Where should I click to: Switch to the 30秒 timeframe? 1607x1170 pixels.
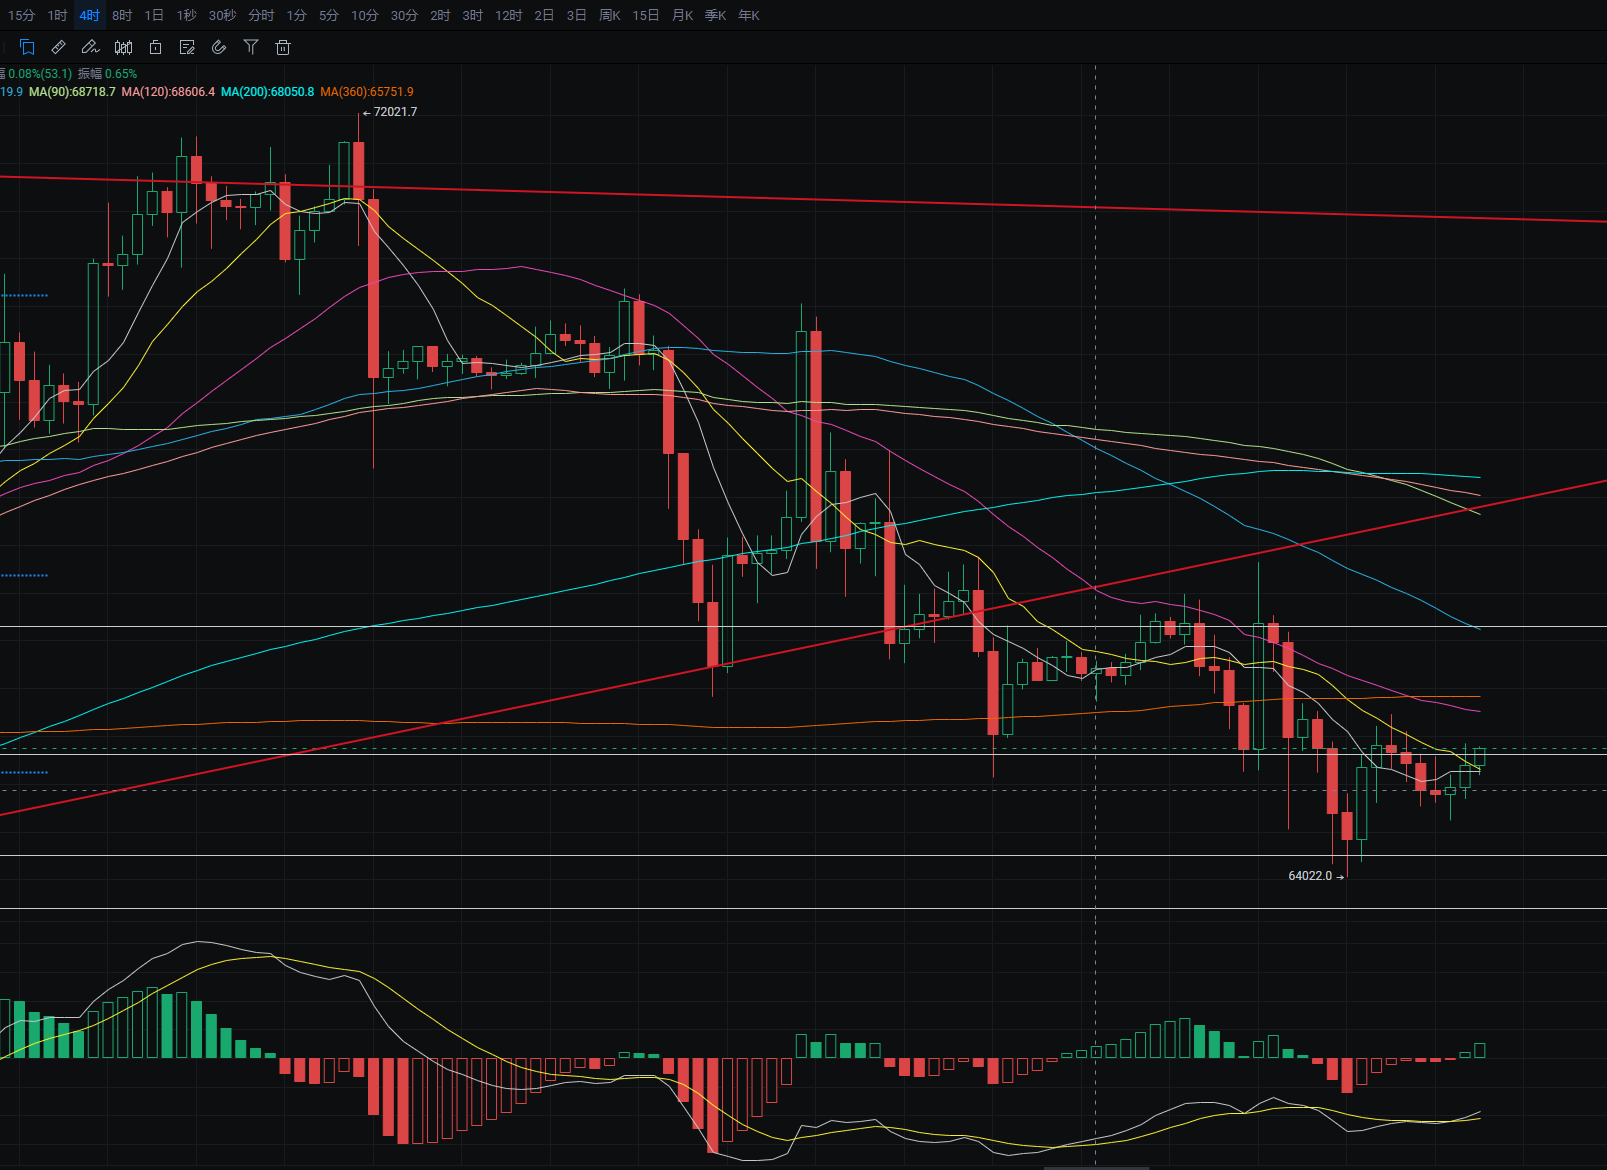(x=223, y=15)
